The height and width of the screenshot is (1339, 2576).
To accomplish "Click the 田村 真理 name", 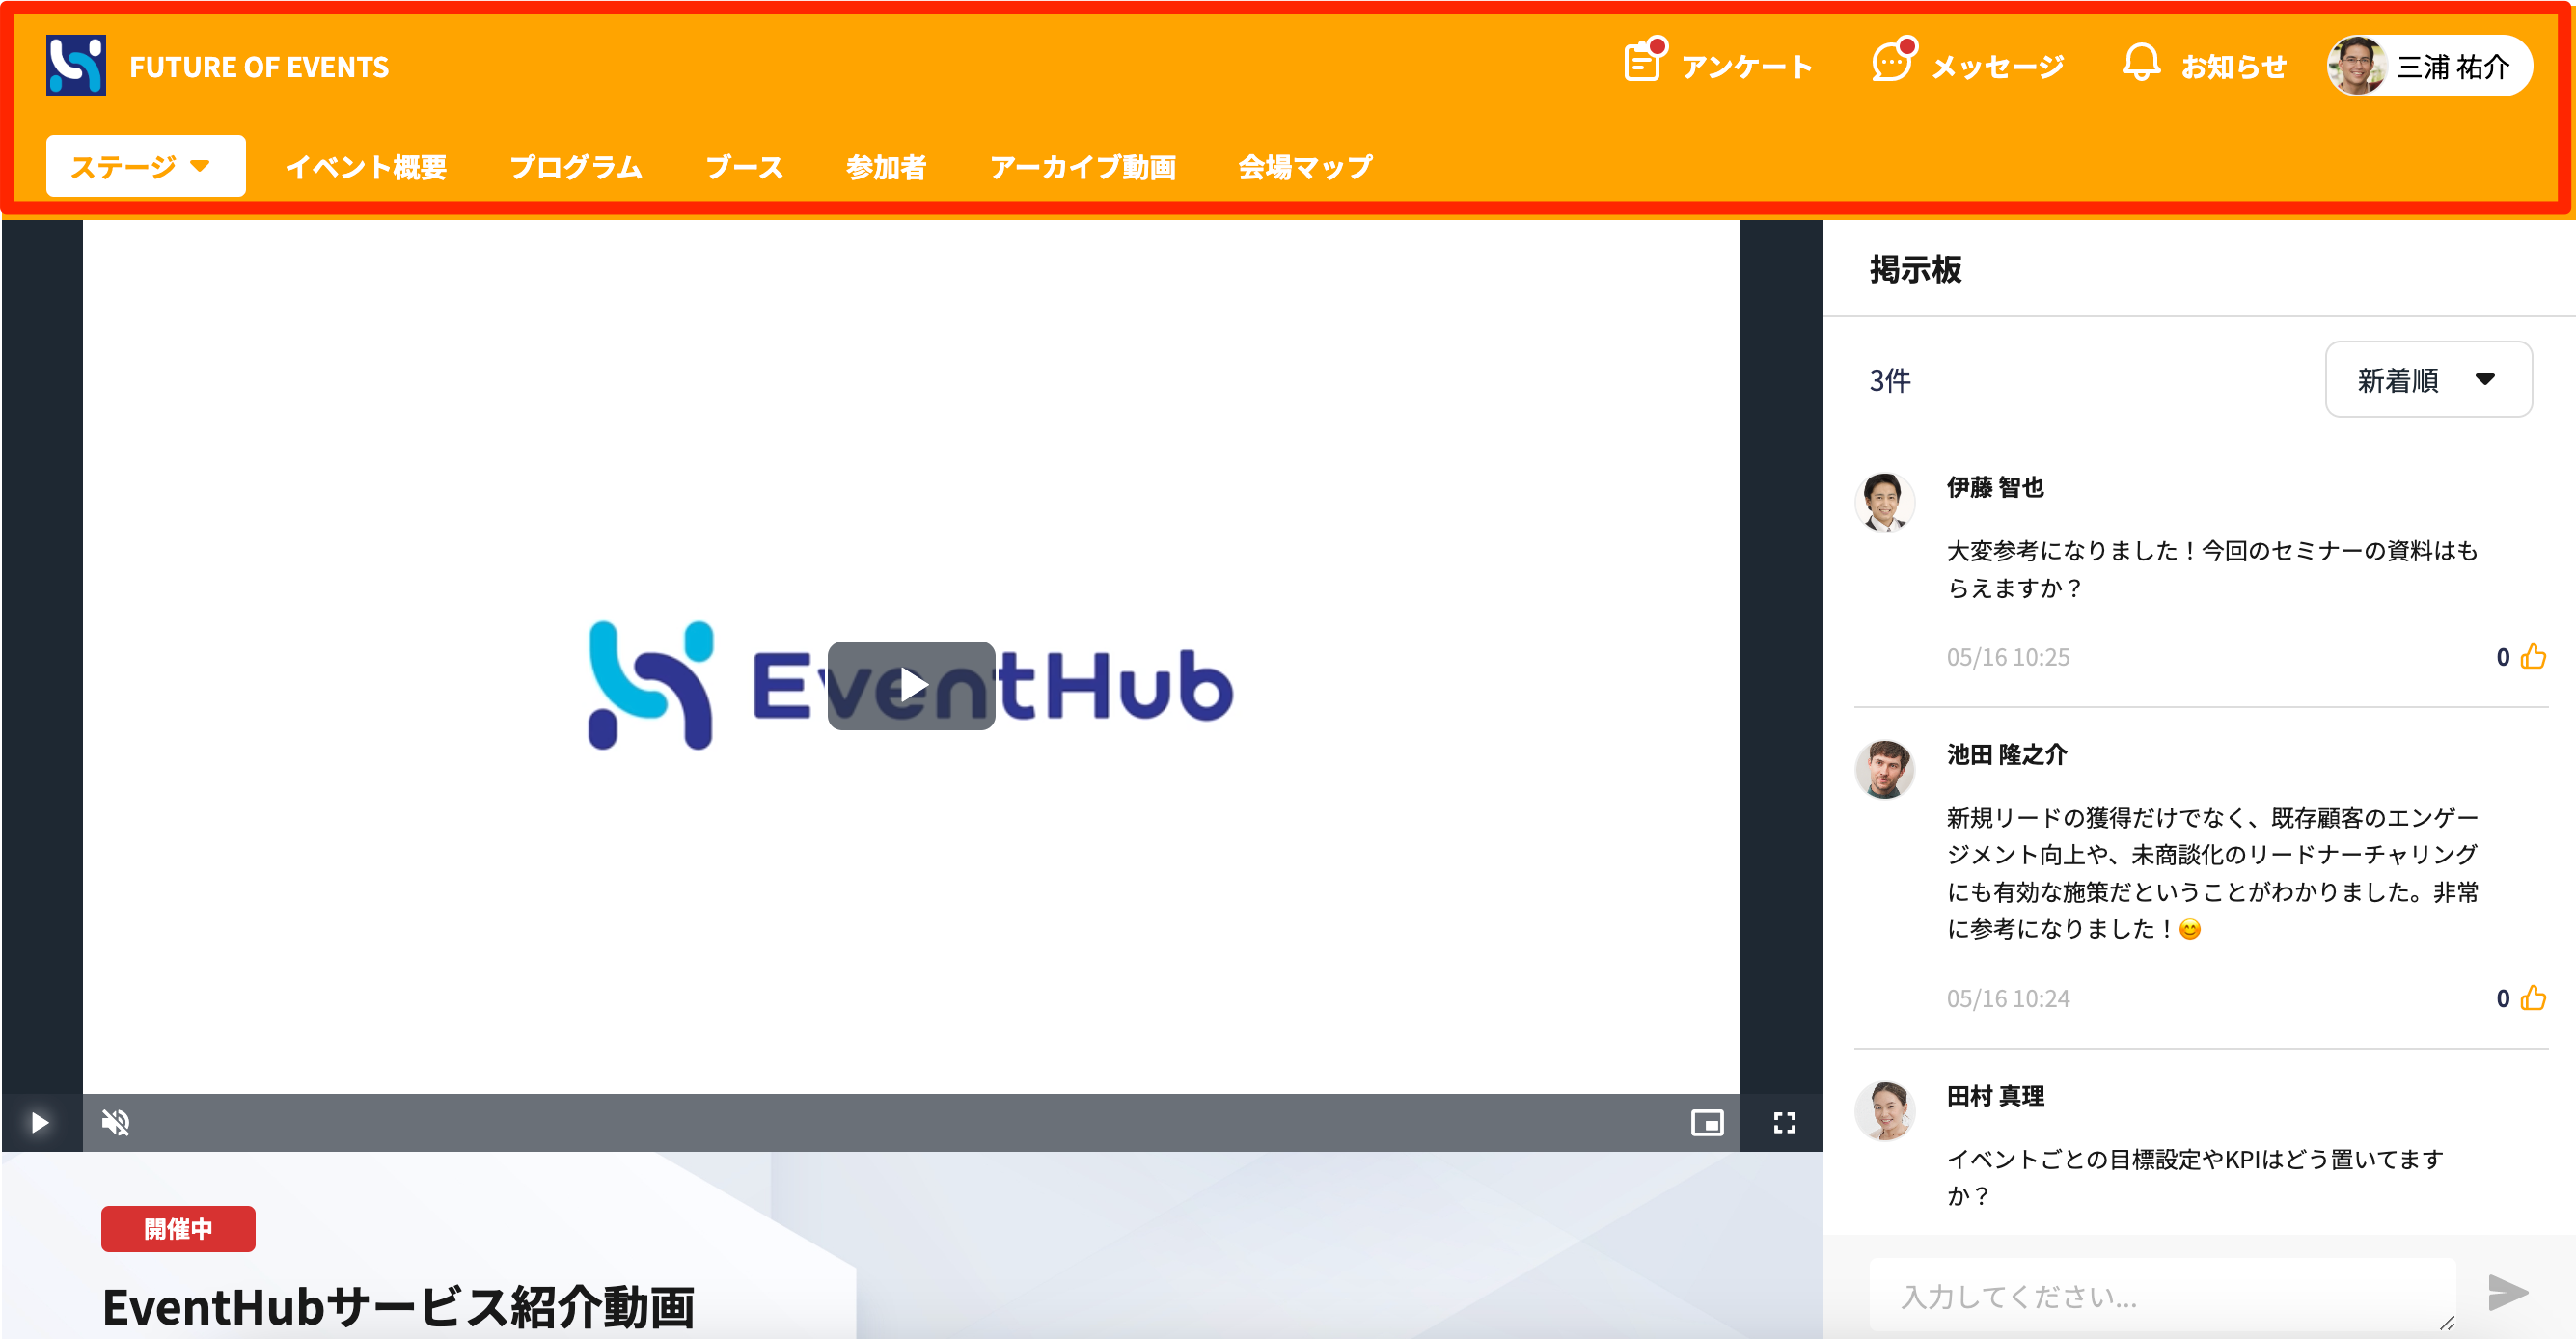I will coord(1995,1096).
